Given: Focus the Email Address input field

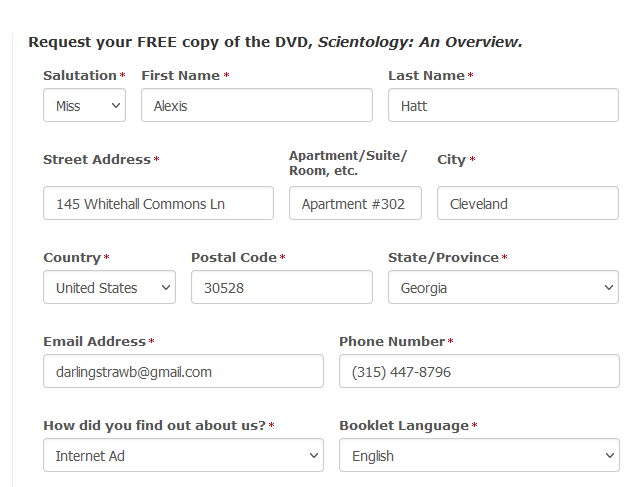Looking at the screenshot, I should [x=183, y=371].
